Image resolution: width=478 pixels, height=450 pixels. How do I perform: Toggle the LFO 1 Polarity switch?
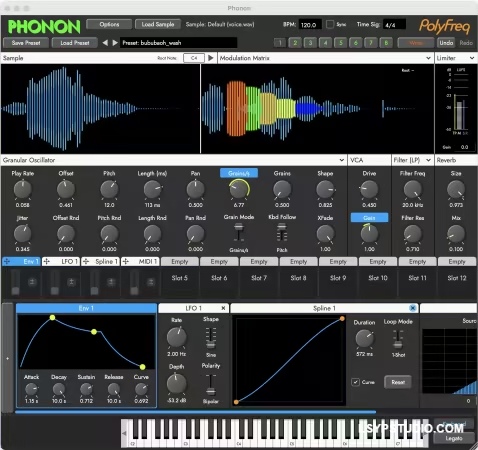coord(211,385)
